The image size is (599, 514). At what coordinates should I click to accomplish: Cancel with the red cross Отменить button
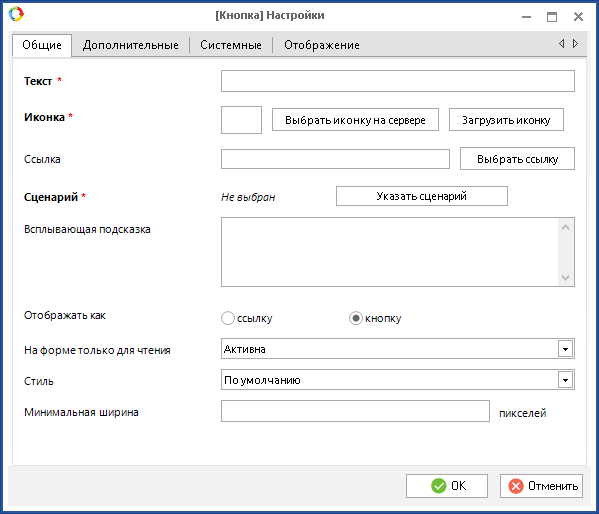pos(541,486)
